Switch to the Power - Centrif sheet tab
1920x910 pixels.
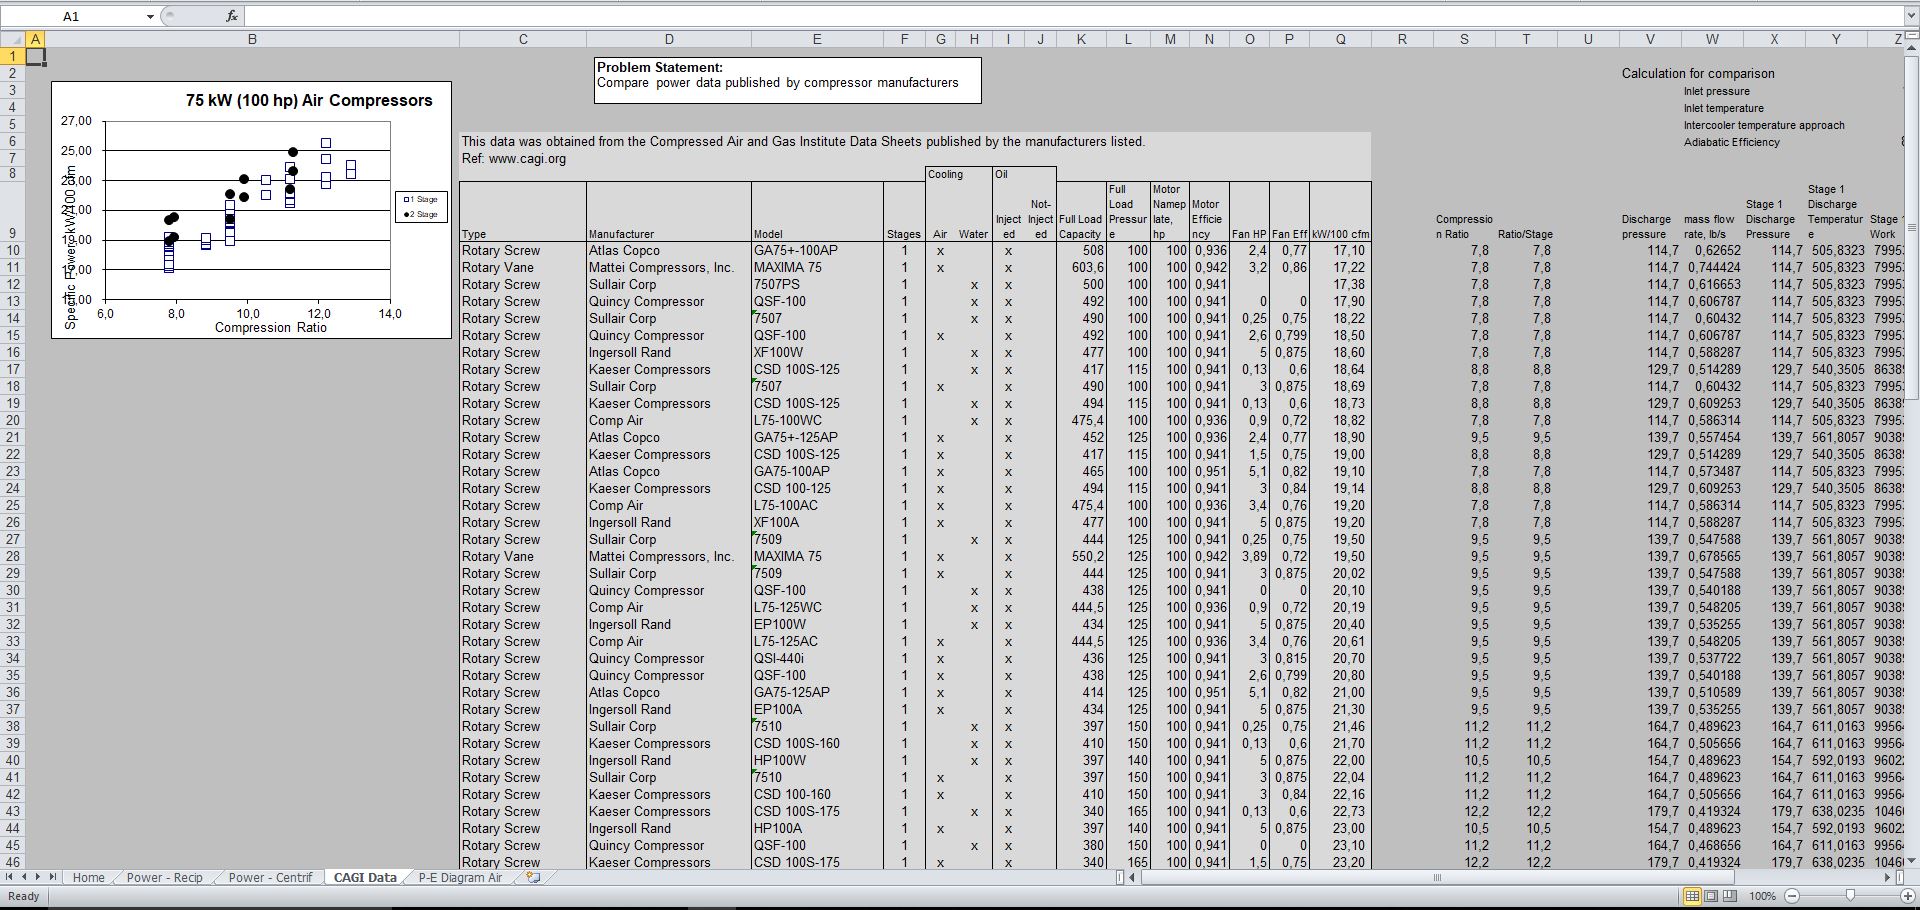coord(270,877)
